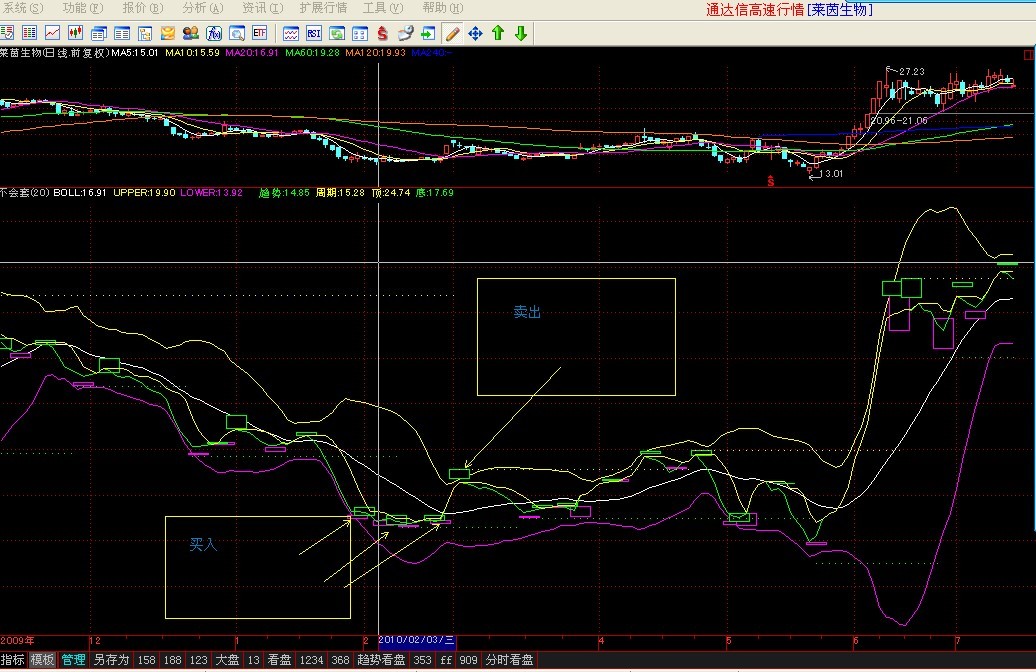Click the green up arrow icon
Viewport: 1036px width, 672px height.
point(498,33)
